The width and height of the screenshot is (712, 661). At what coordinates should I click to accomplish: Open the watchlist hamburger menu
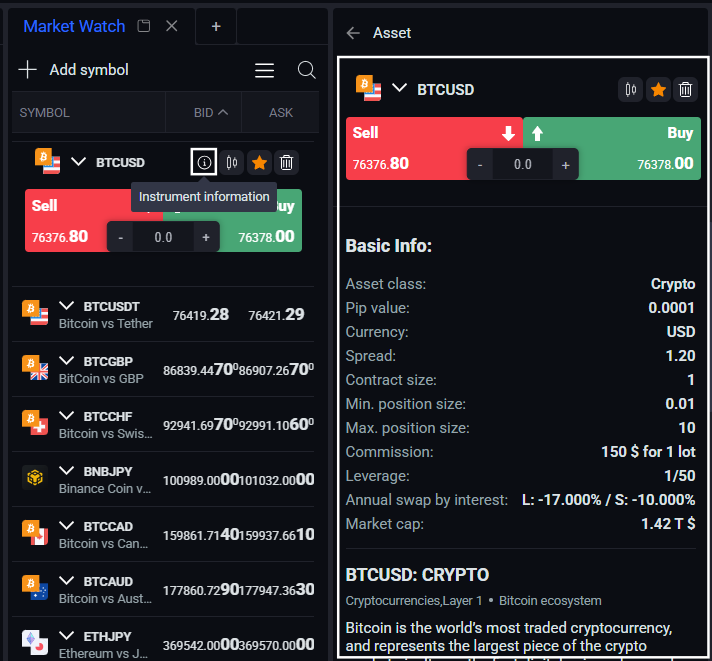pos(264,70)
